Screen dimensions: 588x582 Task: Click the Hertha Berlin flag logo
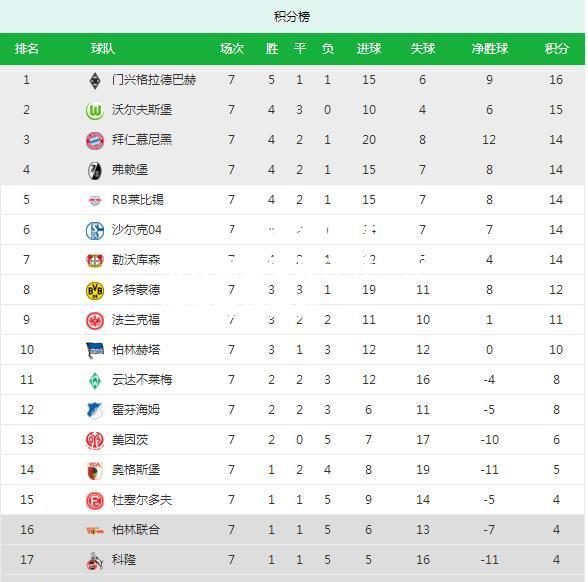click(x=95, y=350)
